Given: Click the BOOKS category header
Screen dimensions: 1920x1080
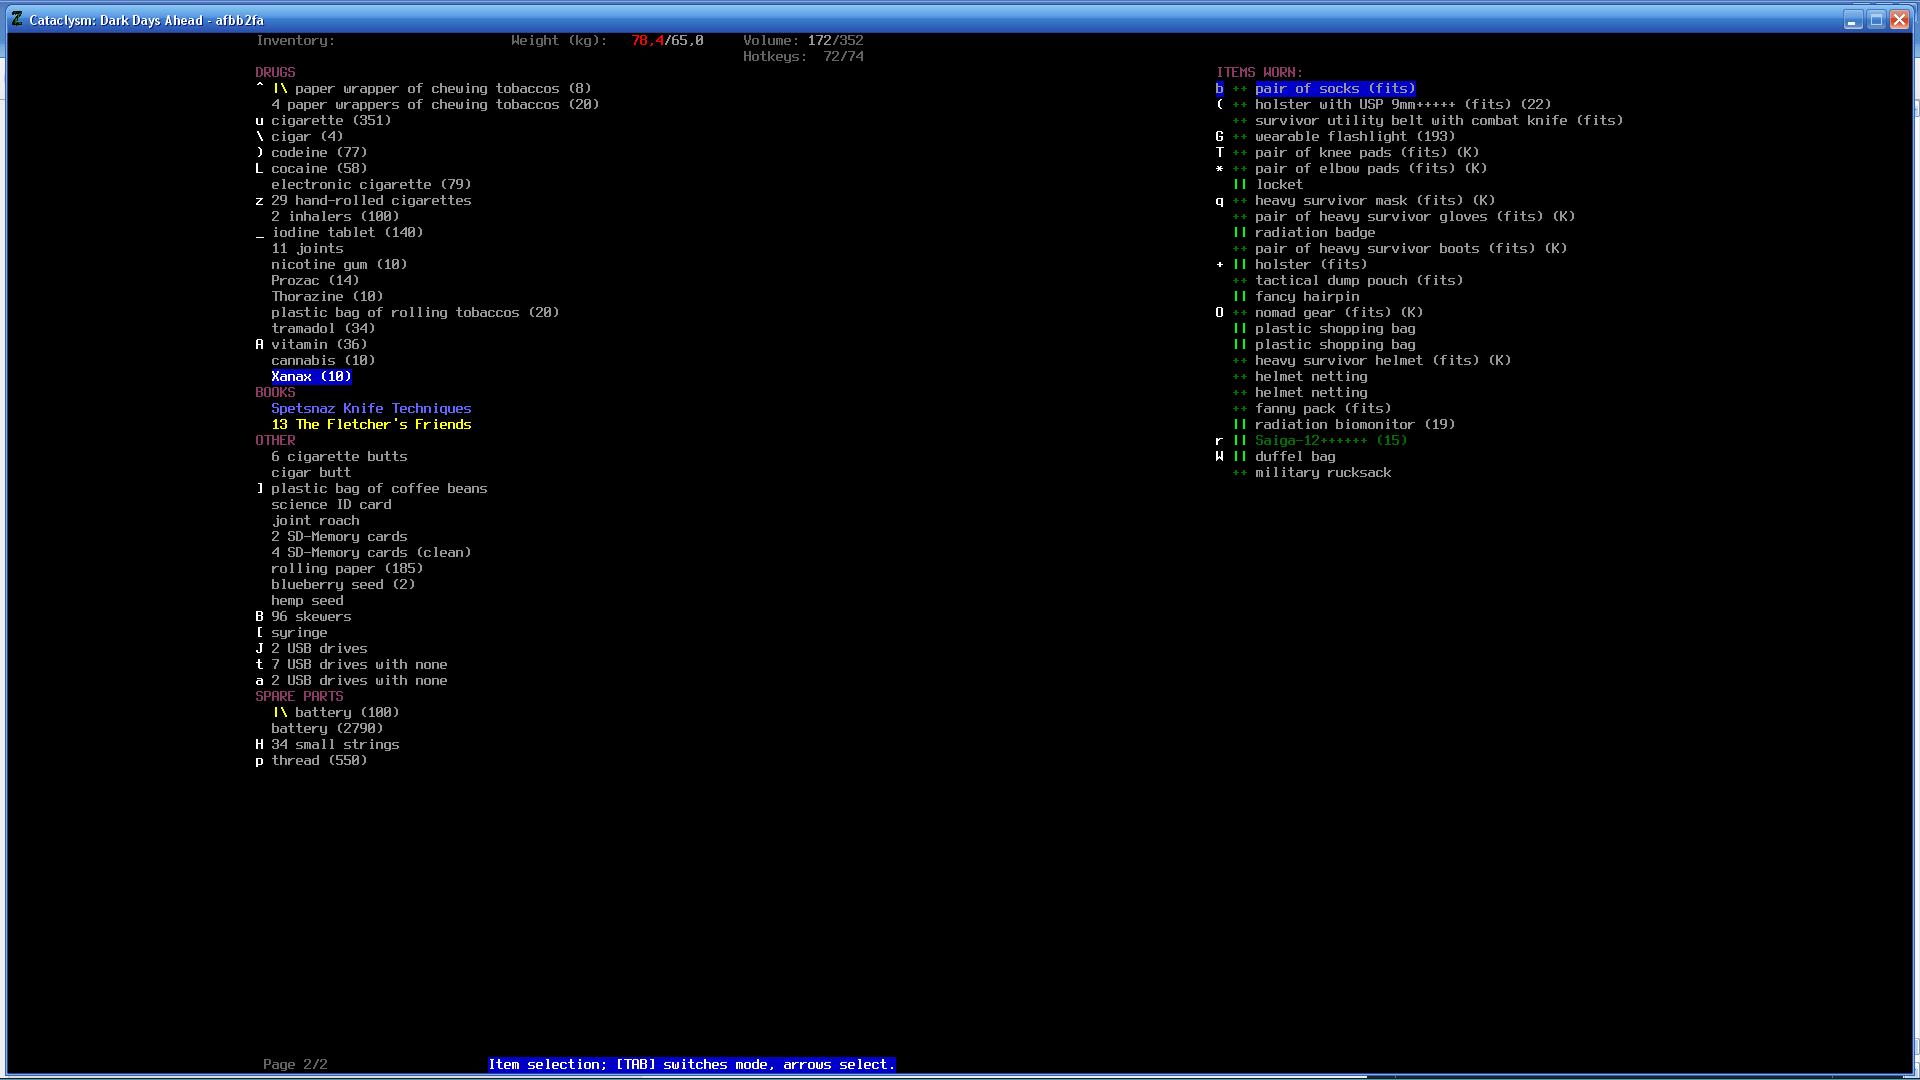Looking at the screenshot, I should 275,393.
